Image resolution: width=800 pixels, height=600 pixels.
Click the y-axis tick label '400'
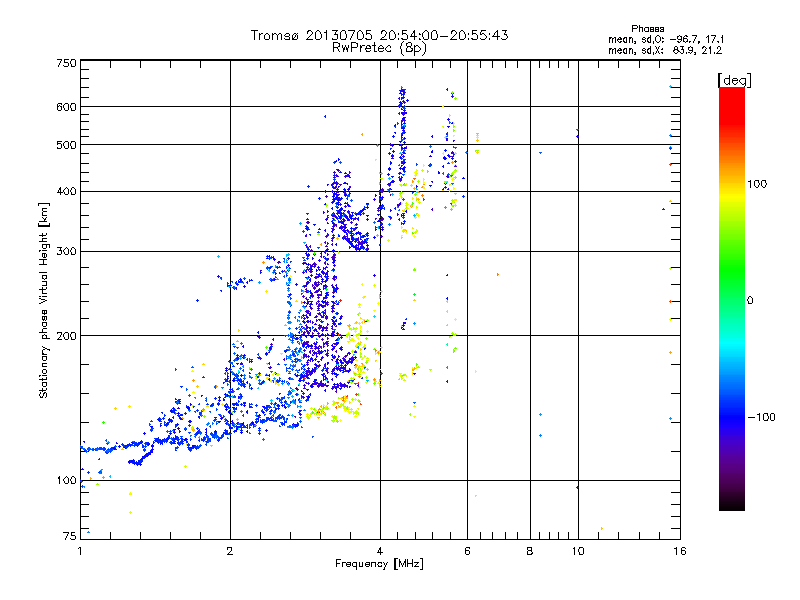click(x=66, y=192)
